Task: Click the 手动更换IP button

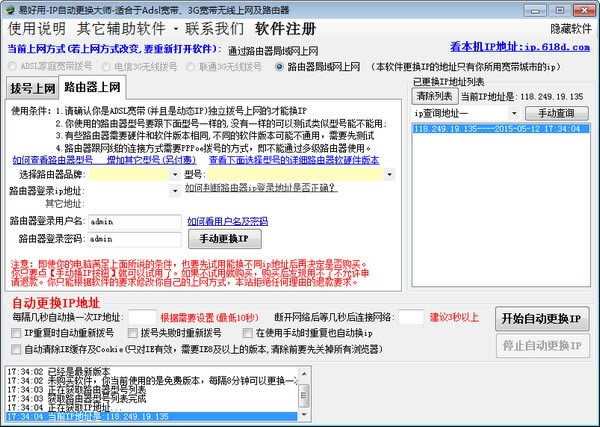Action: [x=225, y=239]
